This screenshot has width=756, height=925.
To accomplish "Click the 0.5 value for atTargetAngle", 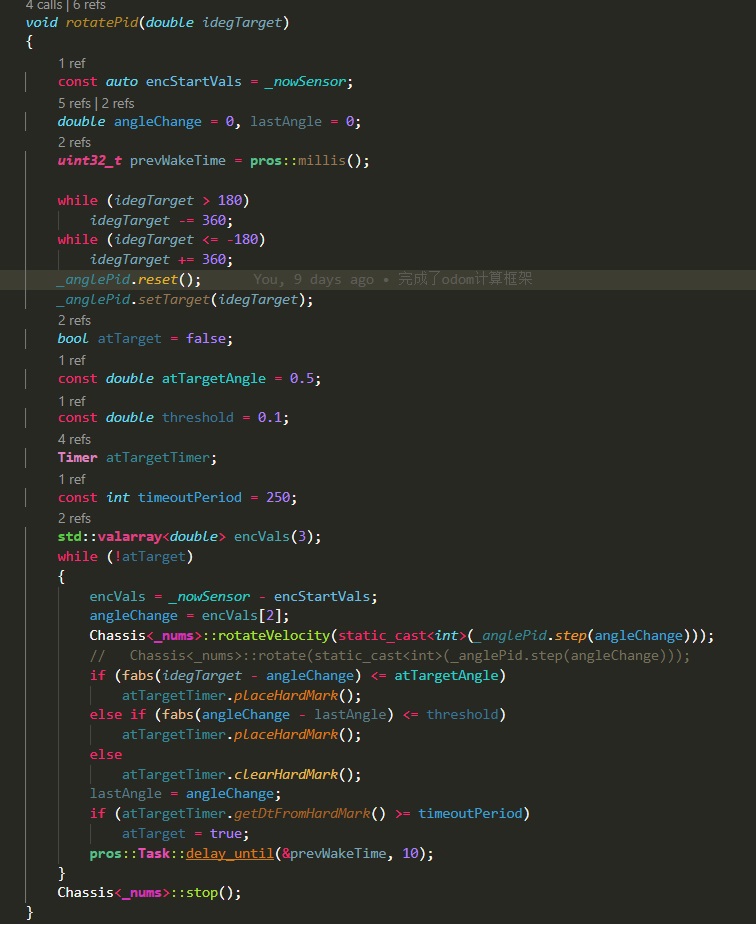I will point(301,379).
